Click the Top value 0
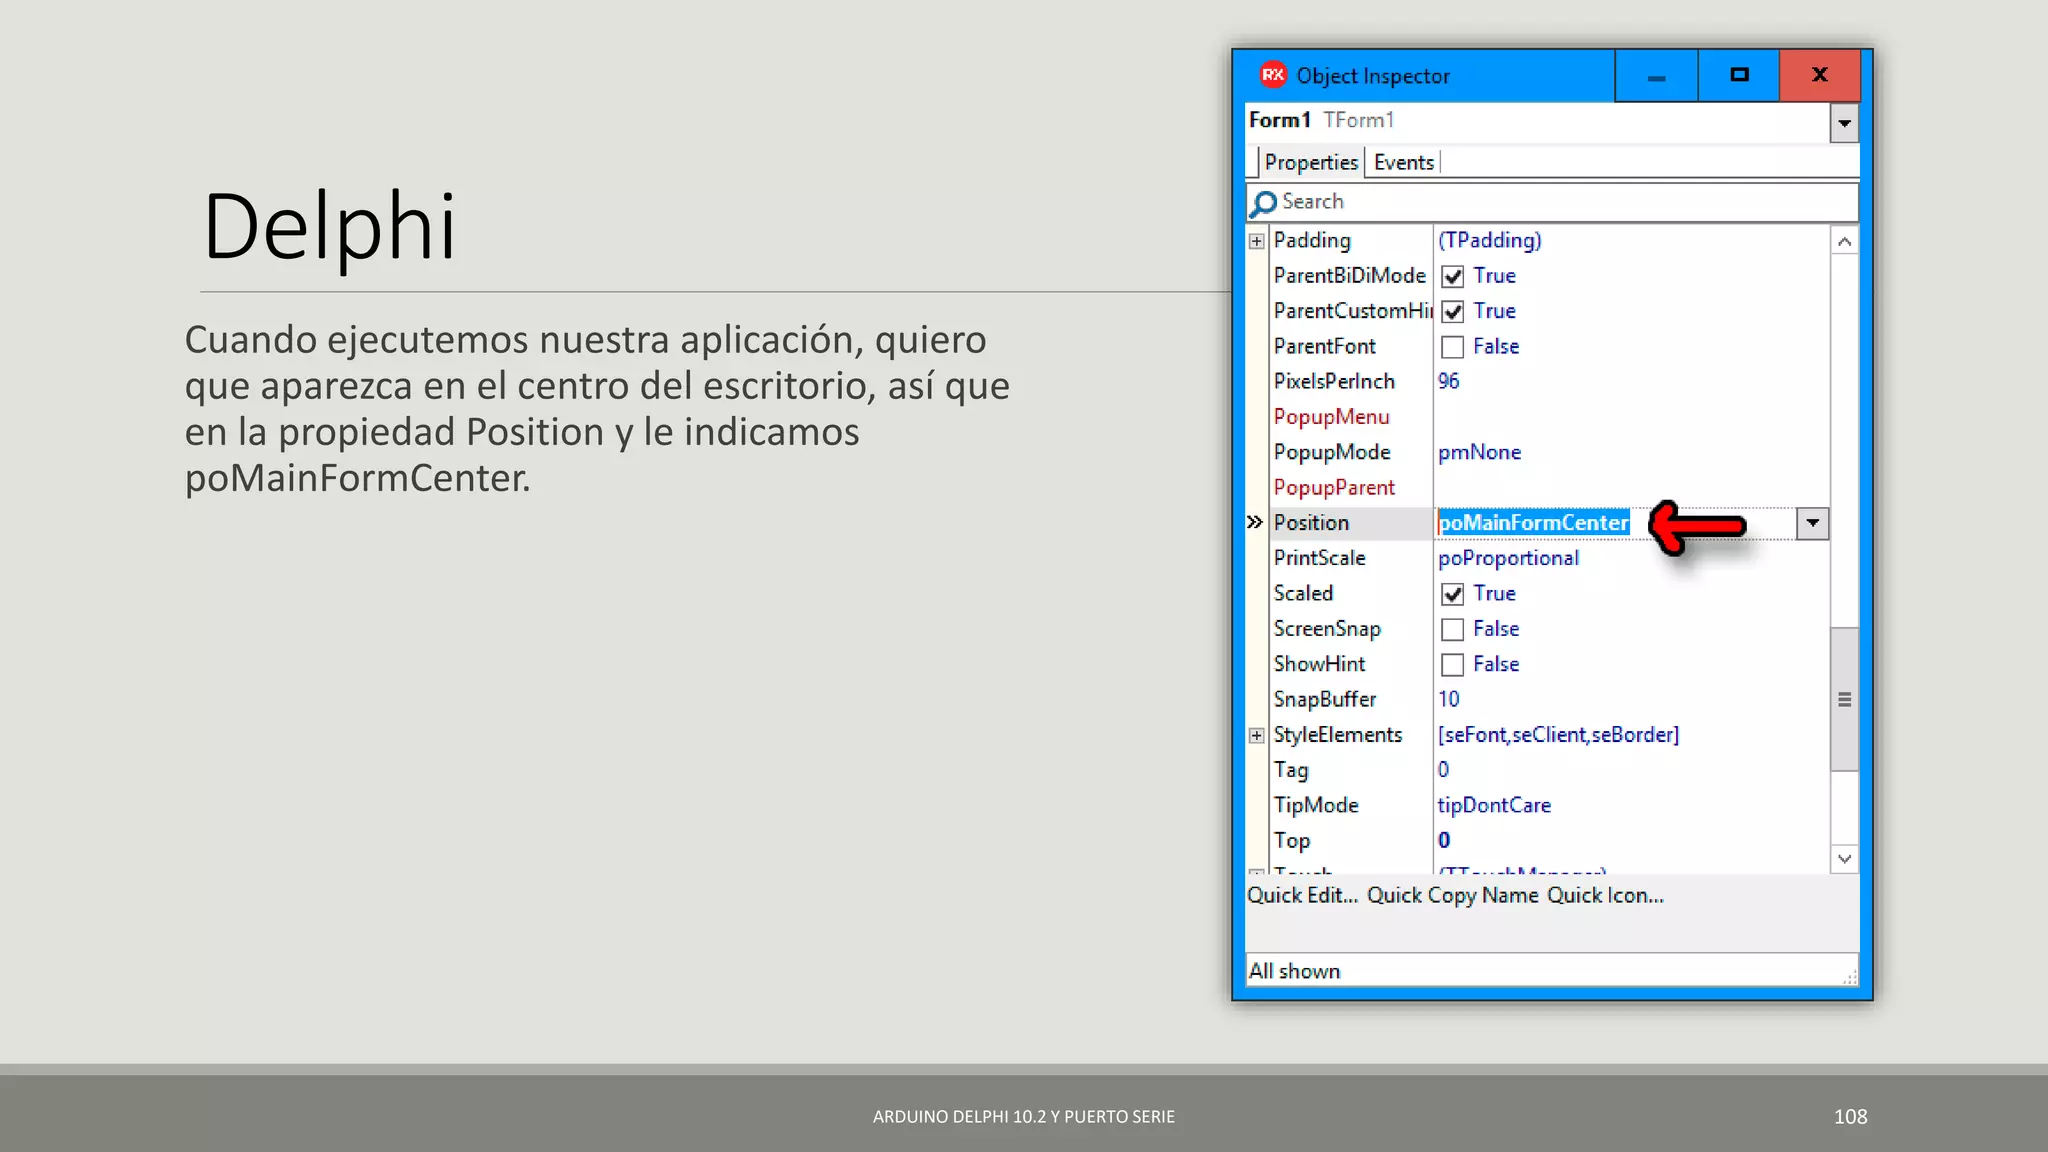Viewport: 2048px width, 1152px height. (1444, 841)
